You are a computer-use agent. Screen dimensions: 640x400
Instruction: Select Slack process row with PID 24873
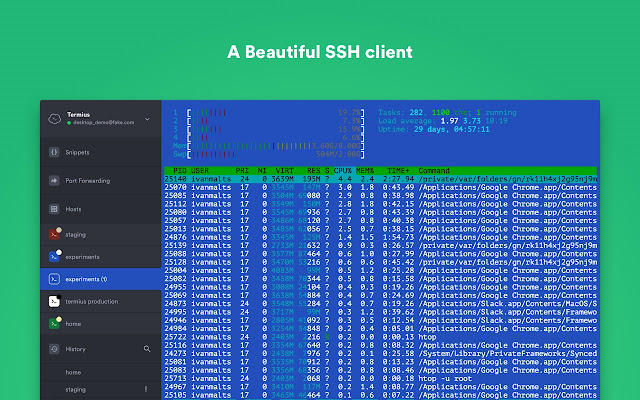coord(380,304)
